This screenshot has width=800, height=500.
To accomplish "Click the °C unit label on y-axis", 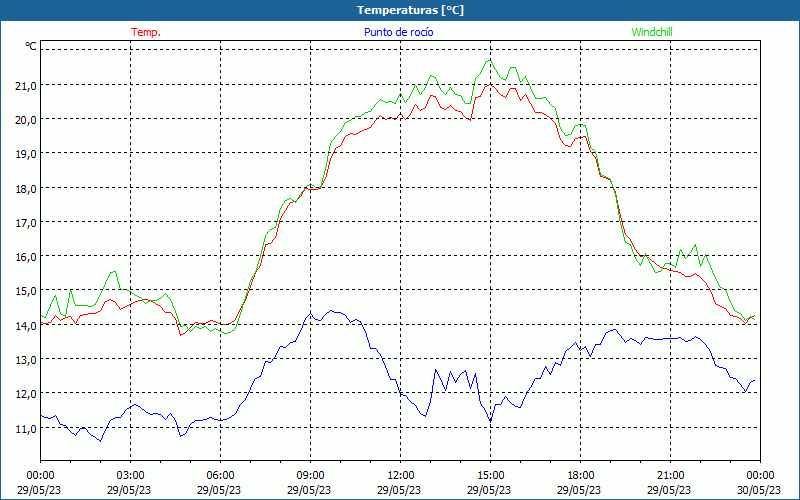I will pyautogui.click(x=31, y=46).
